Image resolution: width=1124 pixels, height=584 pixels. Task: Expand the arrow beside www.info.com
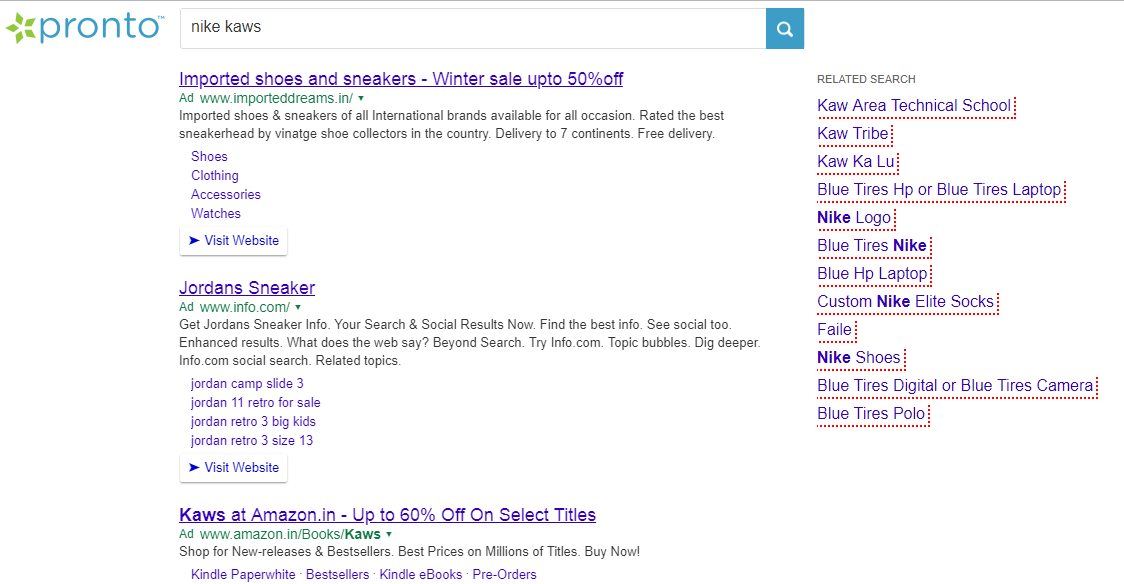click(x=298, y=308)
